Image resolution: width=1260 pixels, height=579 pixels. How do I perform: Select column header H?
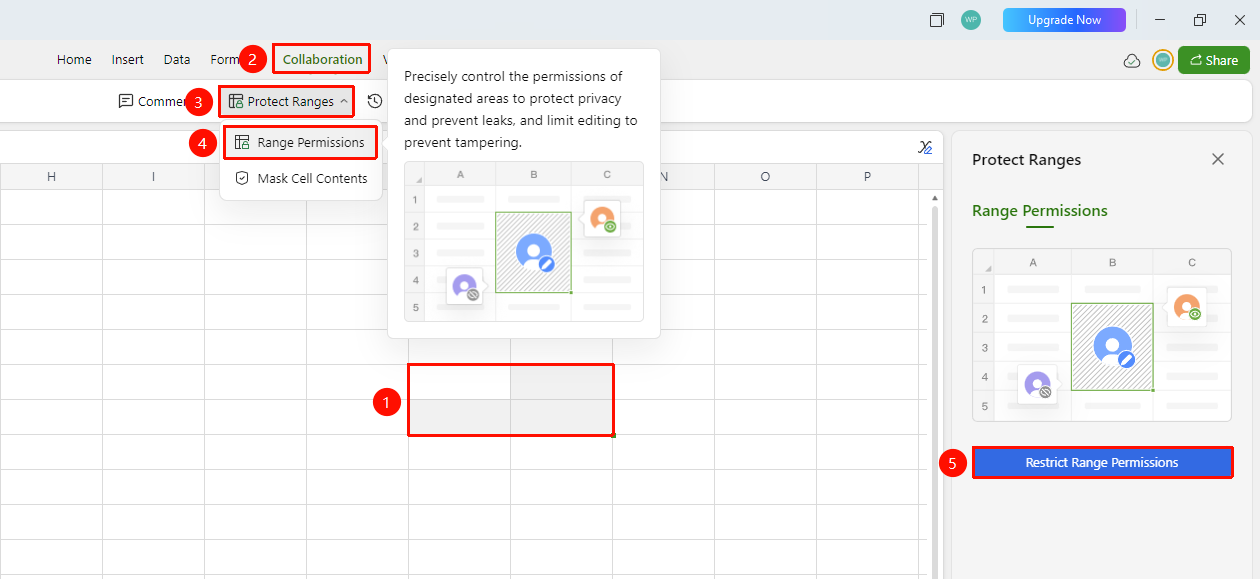pyautogui.click(x=51, y=177)
